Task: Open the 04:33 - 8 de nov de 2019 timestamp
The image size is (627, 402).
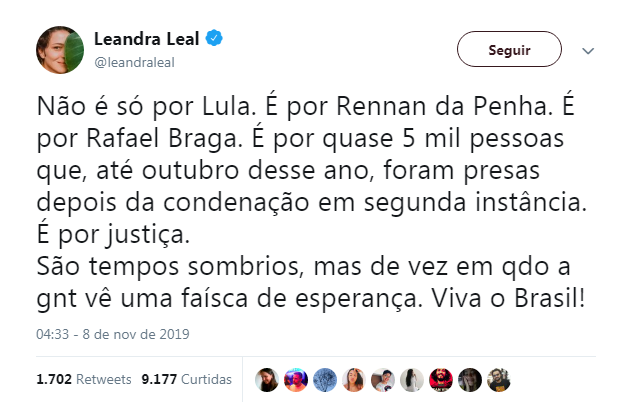Action: coord(112,333)
